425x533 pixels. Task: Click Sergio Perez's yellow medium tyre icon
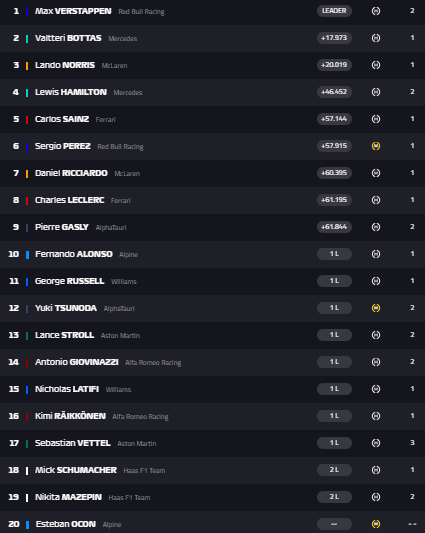(376, 146)
